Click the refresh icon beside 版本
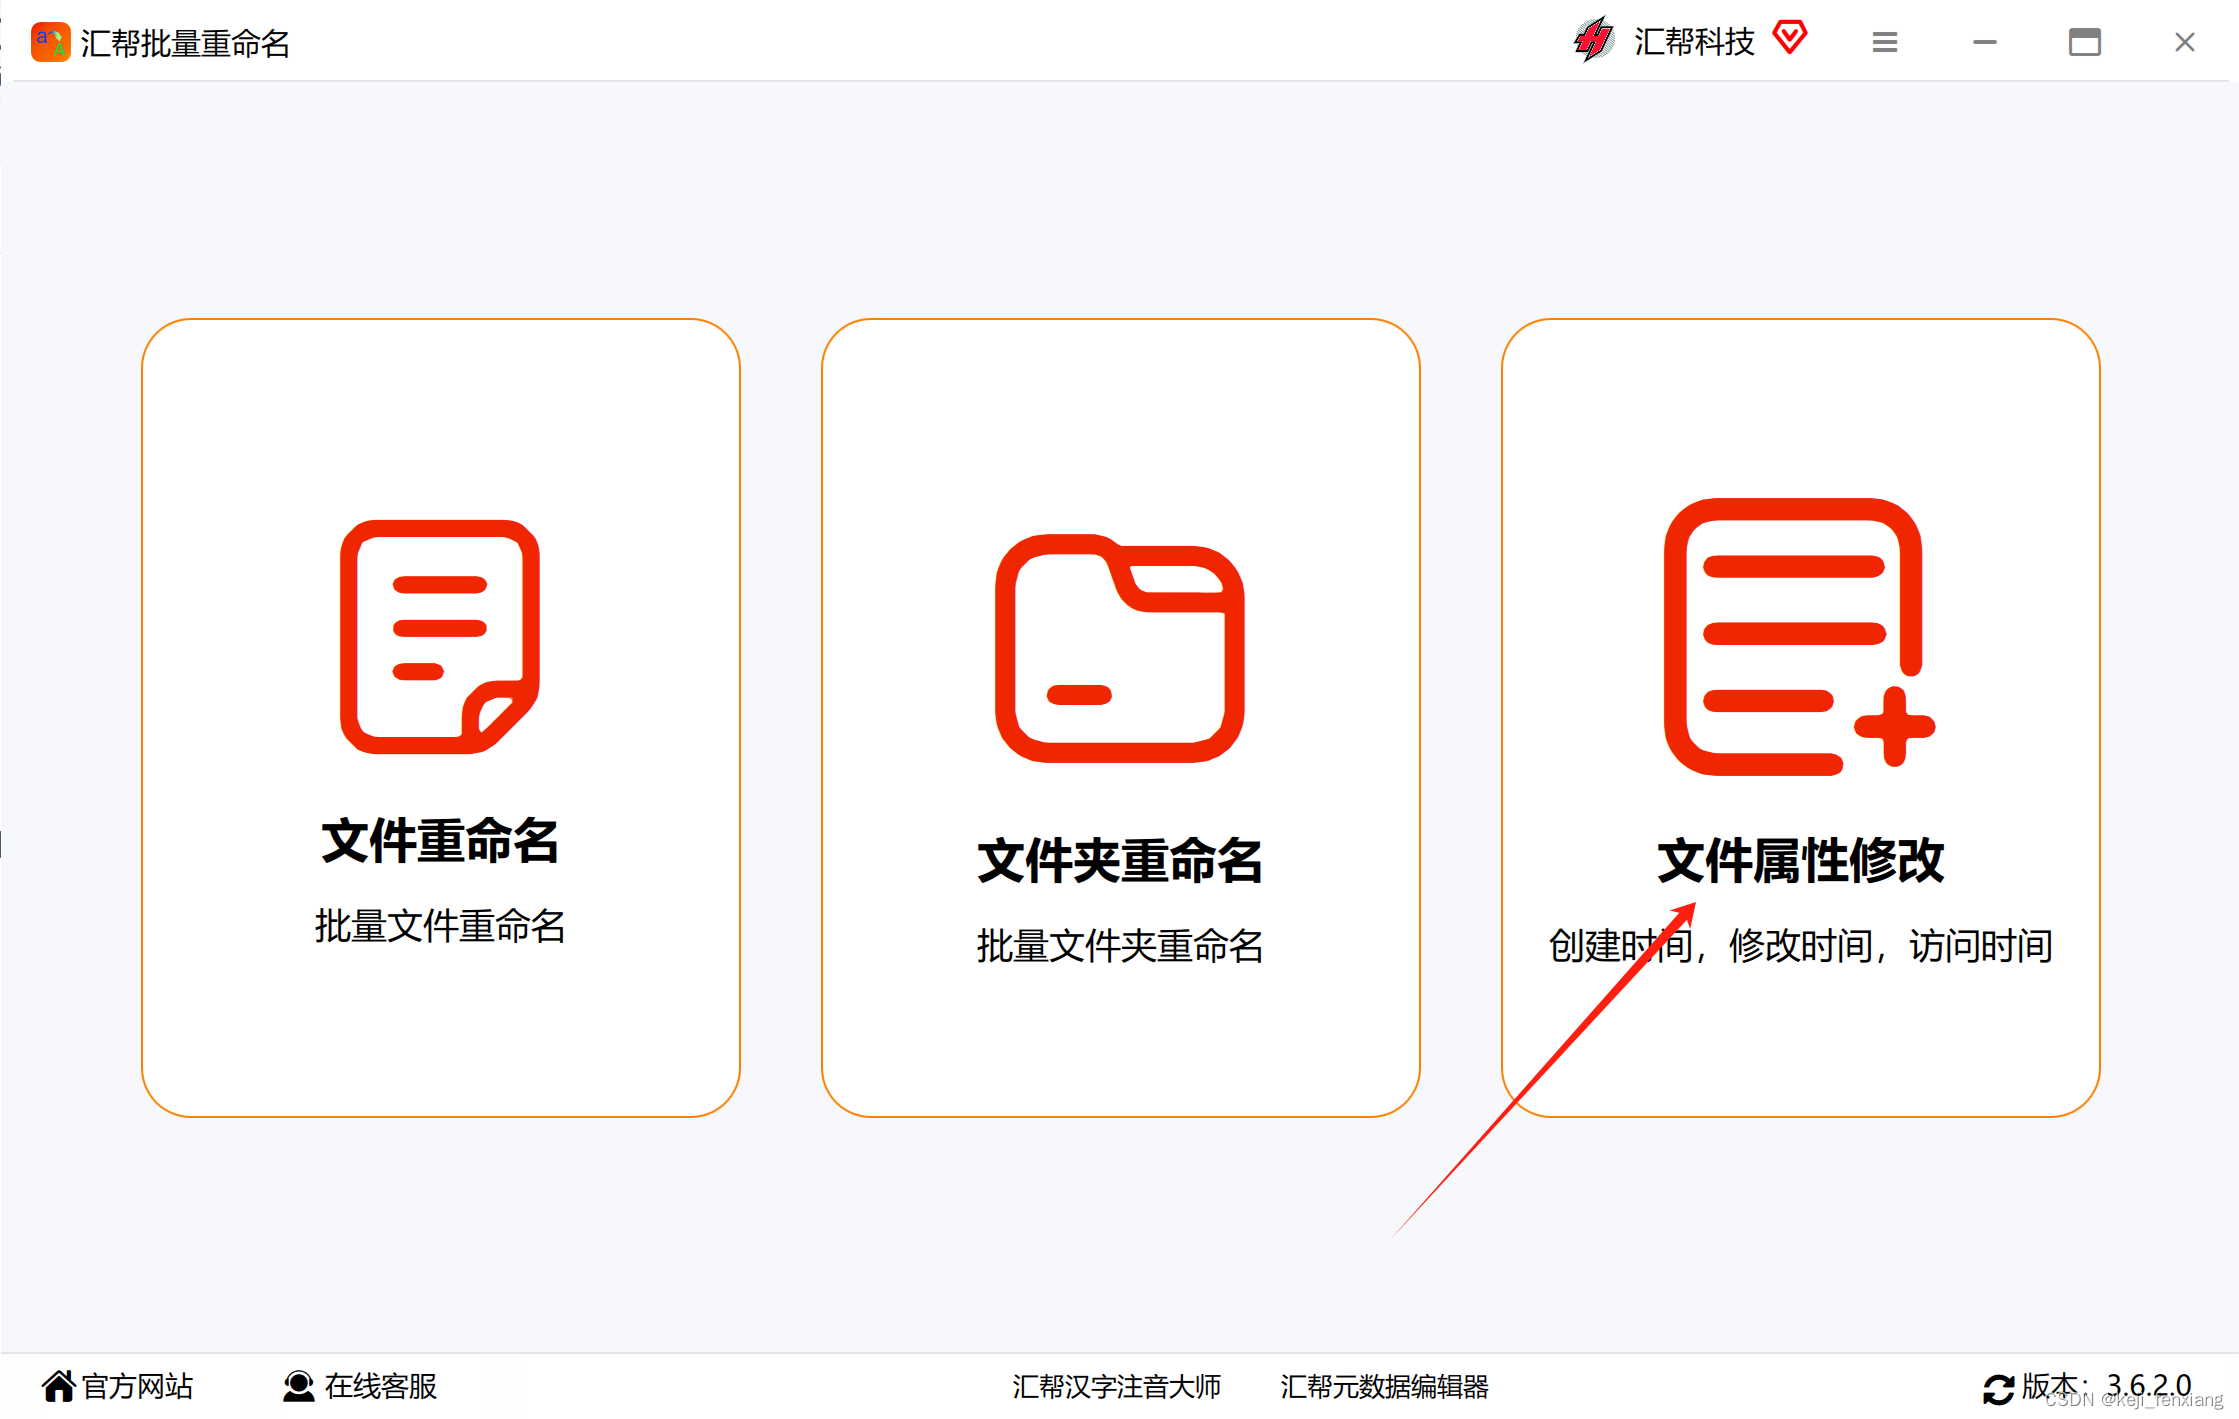The height and width of the screenshot is (1419, 2239). [x=1998, y=1388]
